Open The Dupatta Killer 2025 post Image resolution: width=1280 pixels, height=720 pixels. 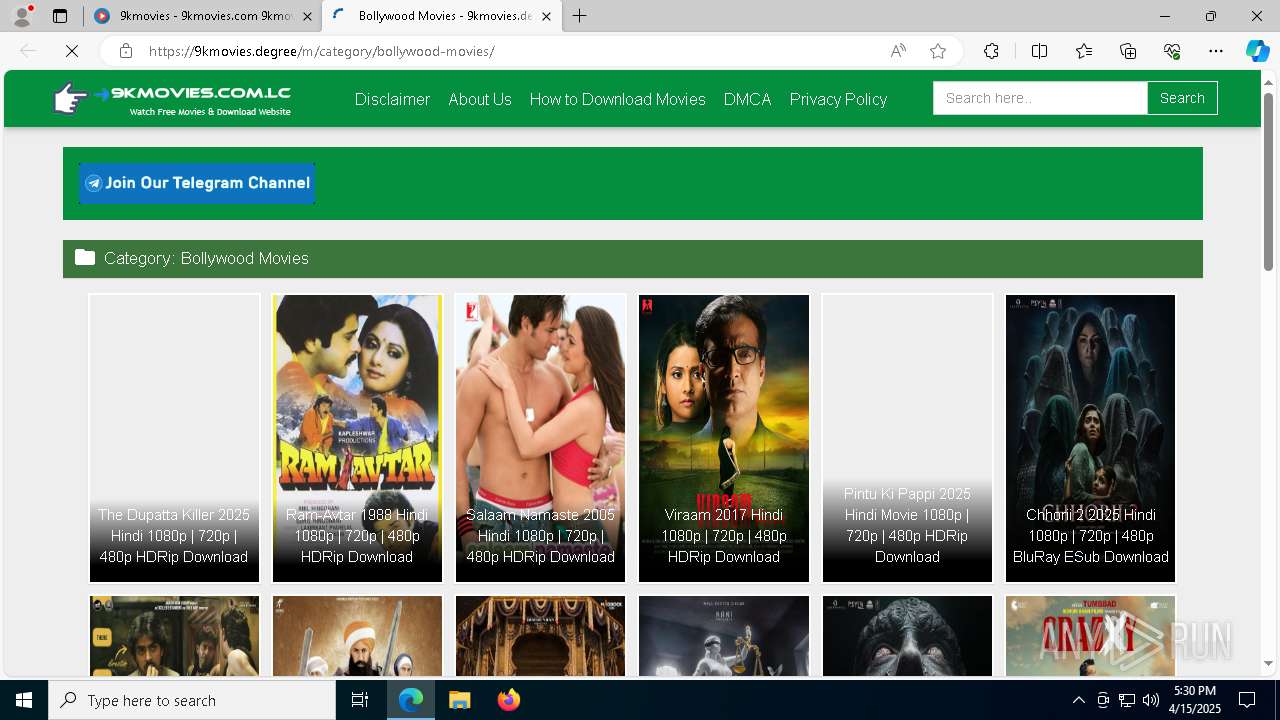(174, 438)
